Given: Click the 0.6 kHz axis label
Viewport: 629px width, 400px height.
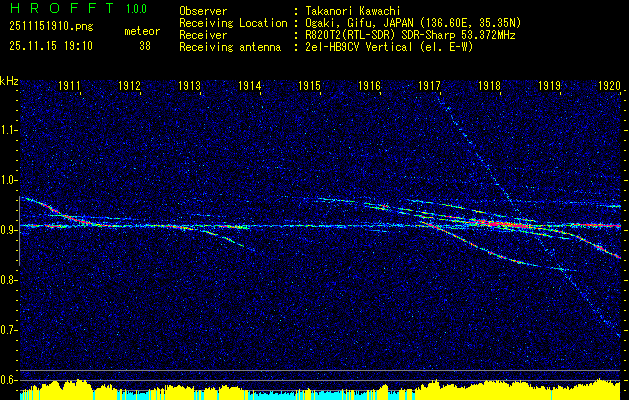Looking at the screenshot, I should pyautogui.click(x=8, y=380).
